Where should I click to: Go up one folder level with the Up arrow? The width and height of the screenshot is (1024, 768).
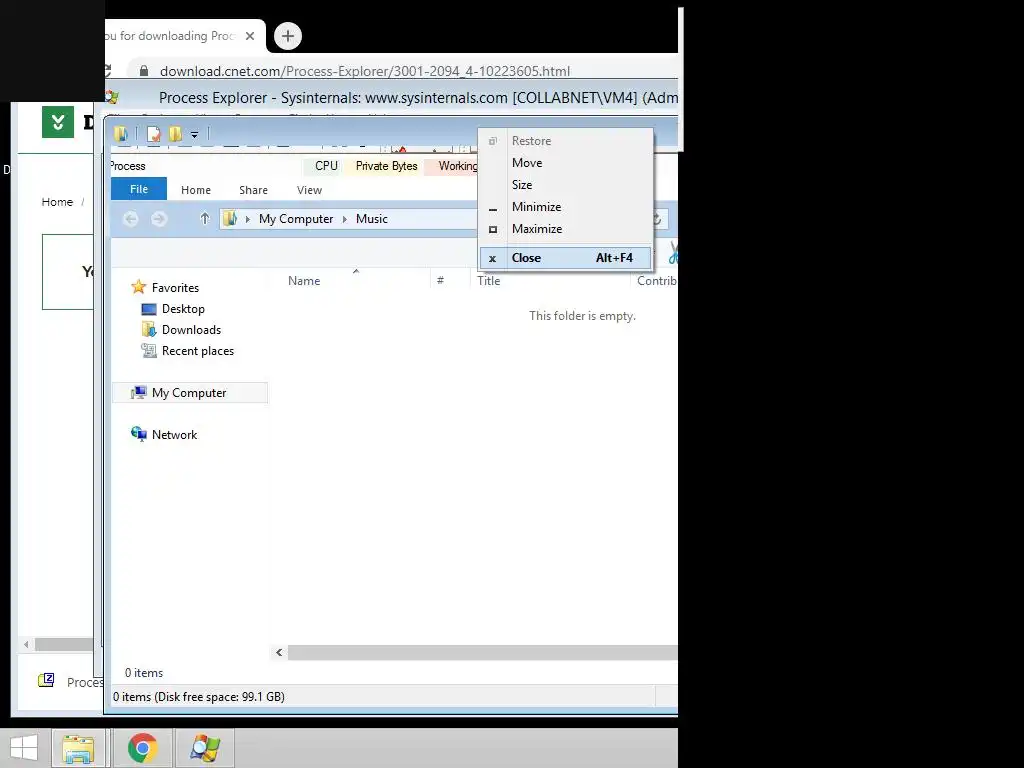tap(204, 219)
